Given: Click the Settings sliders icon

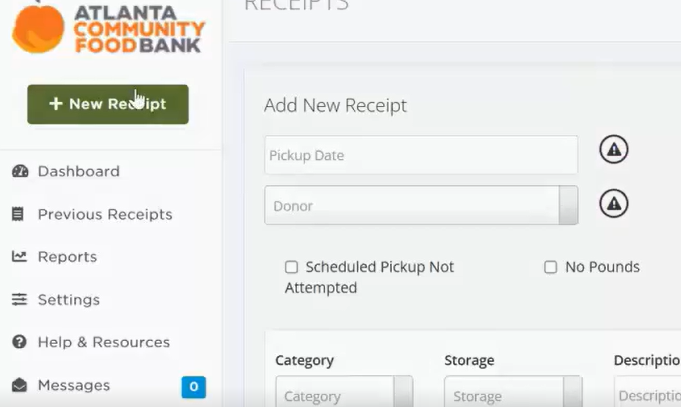Looking at the screenshot, I should point(19,300).
